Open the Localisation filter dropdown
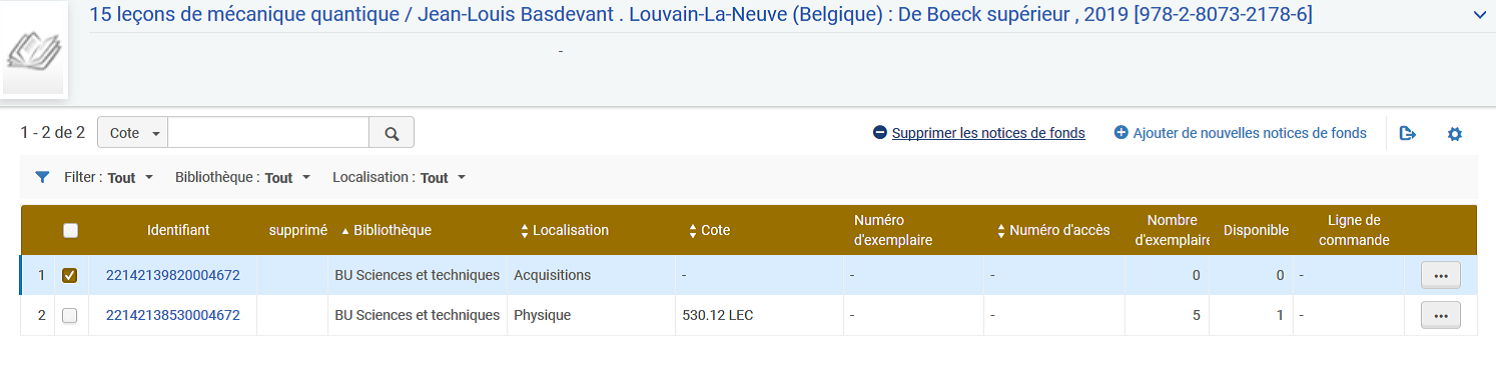Viewport: 1496px width, 374px height. click(x=400, y=177)
